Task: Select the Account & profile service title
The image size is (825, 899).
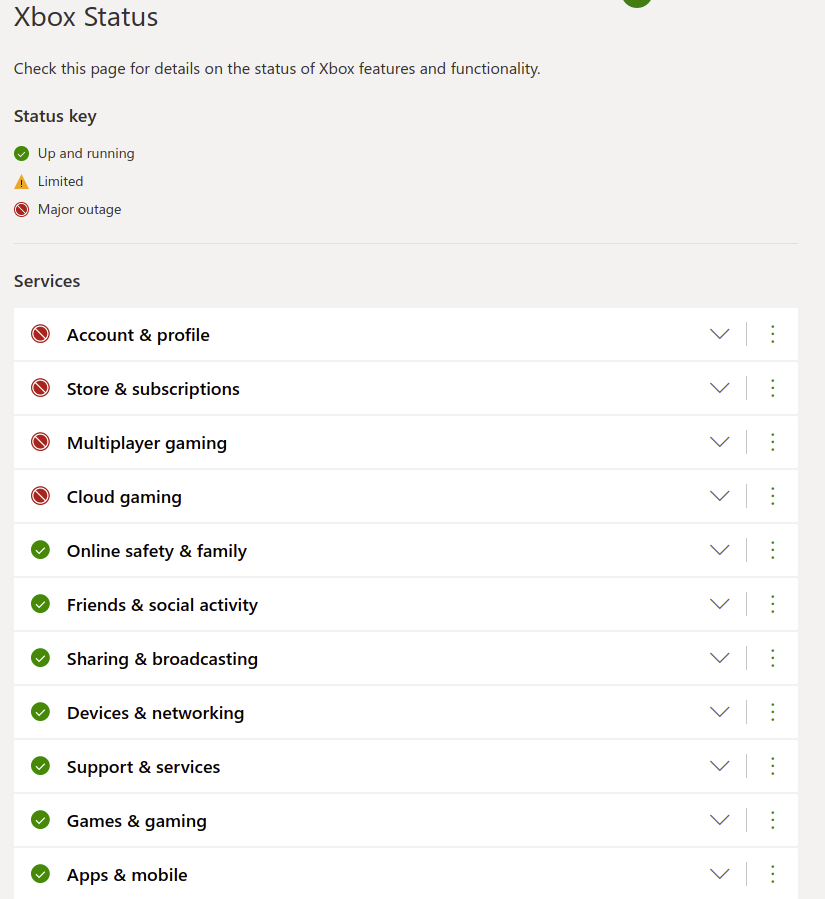Action: 138,335
